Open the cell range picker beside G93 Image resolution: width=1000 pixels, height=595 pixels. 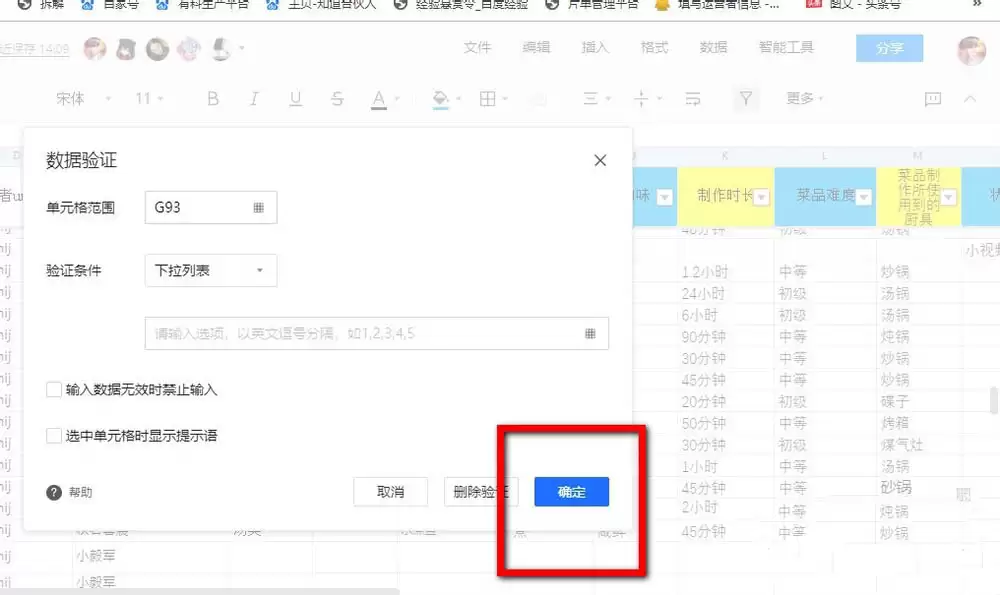coord(258,208)
